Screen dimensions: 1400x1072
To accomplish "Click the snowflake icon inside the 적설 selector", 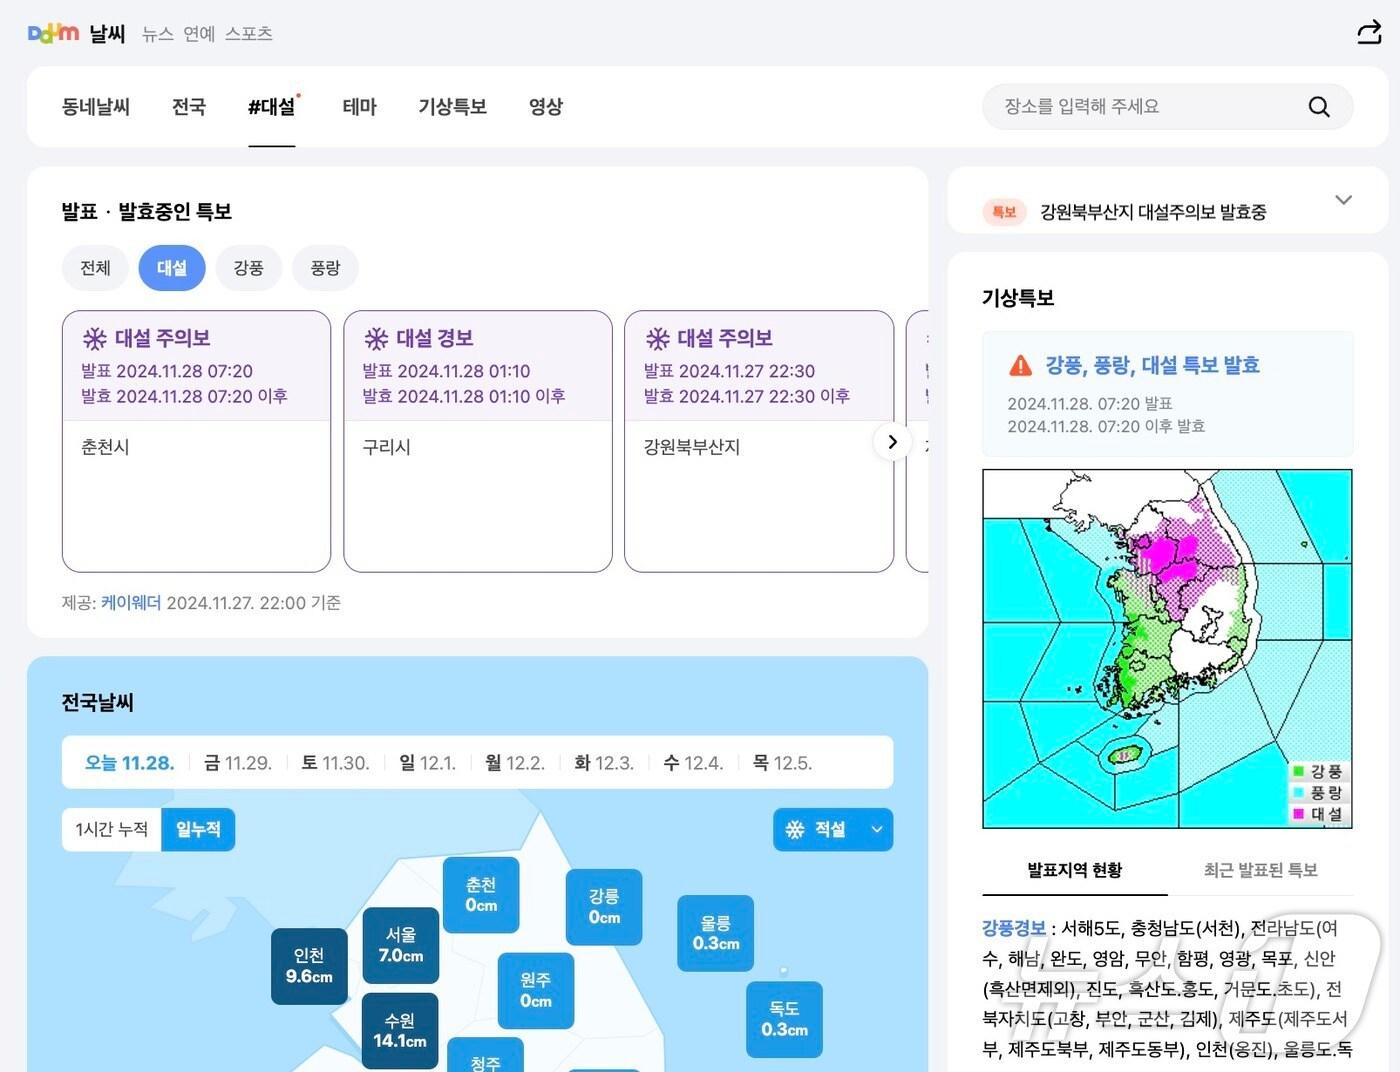I will point(795,829).
